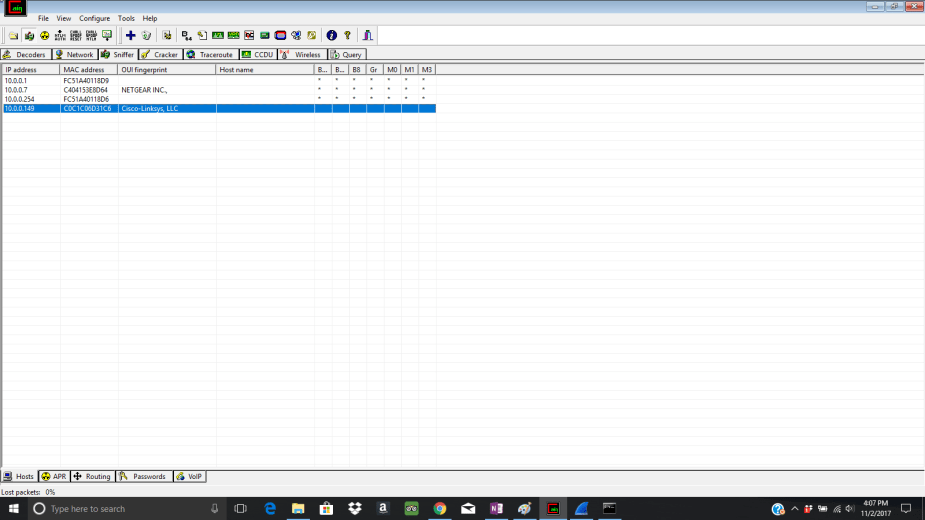
Task: Sort by the IP address column header
Action: tap(30, 70)
